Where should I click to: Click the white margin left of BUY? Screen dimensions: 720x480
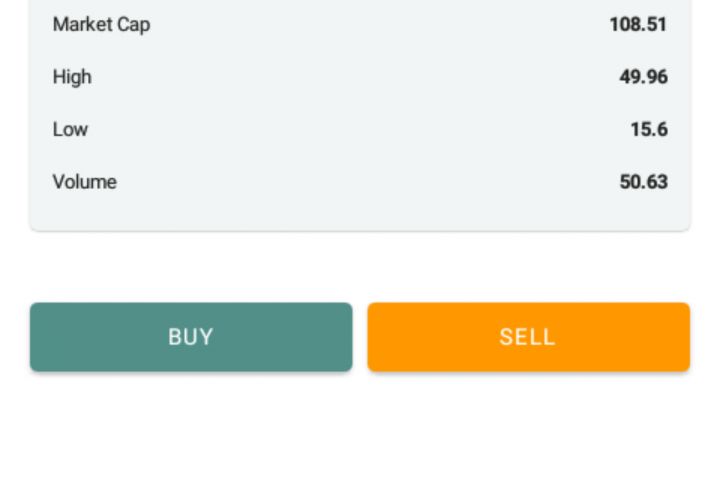tap(14, 337)
